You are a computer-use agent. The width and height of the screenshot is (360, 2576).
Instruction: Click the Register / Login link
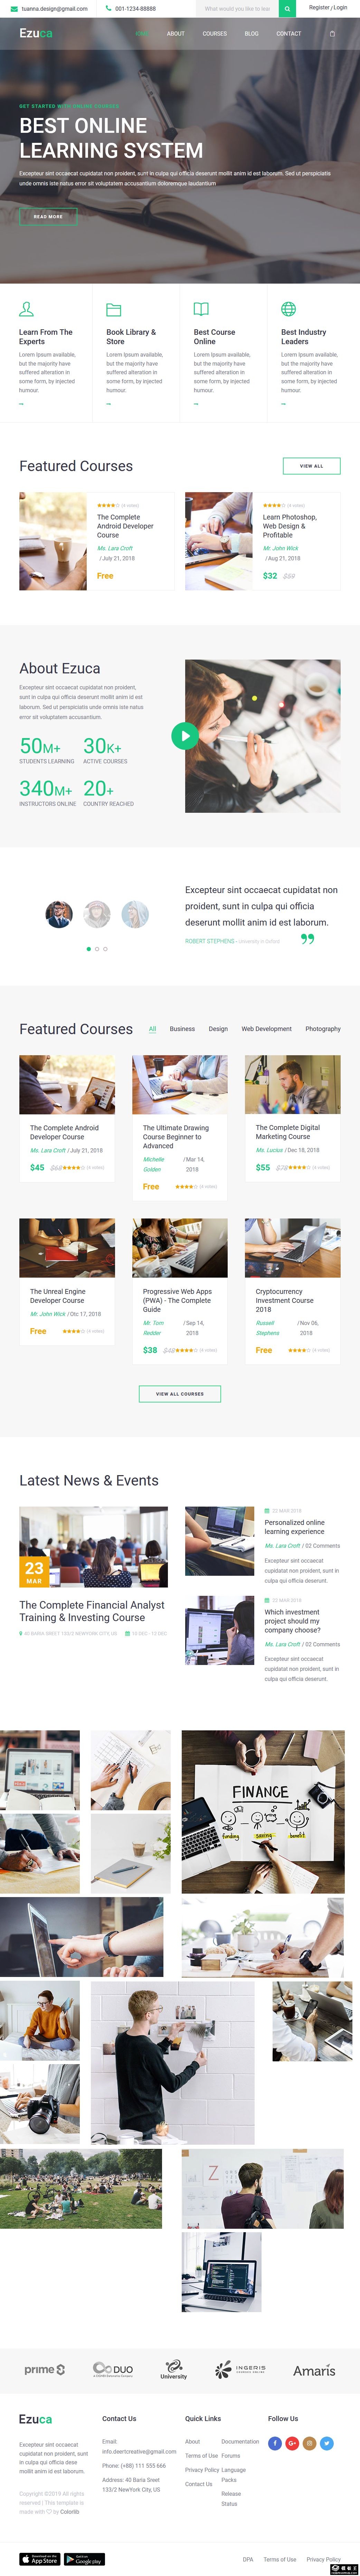[x=328, y=8]
